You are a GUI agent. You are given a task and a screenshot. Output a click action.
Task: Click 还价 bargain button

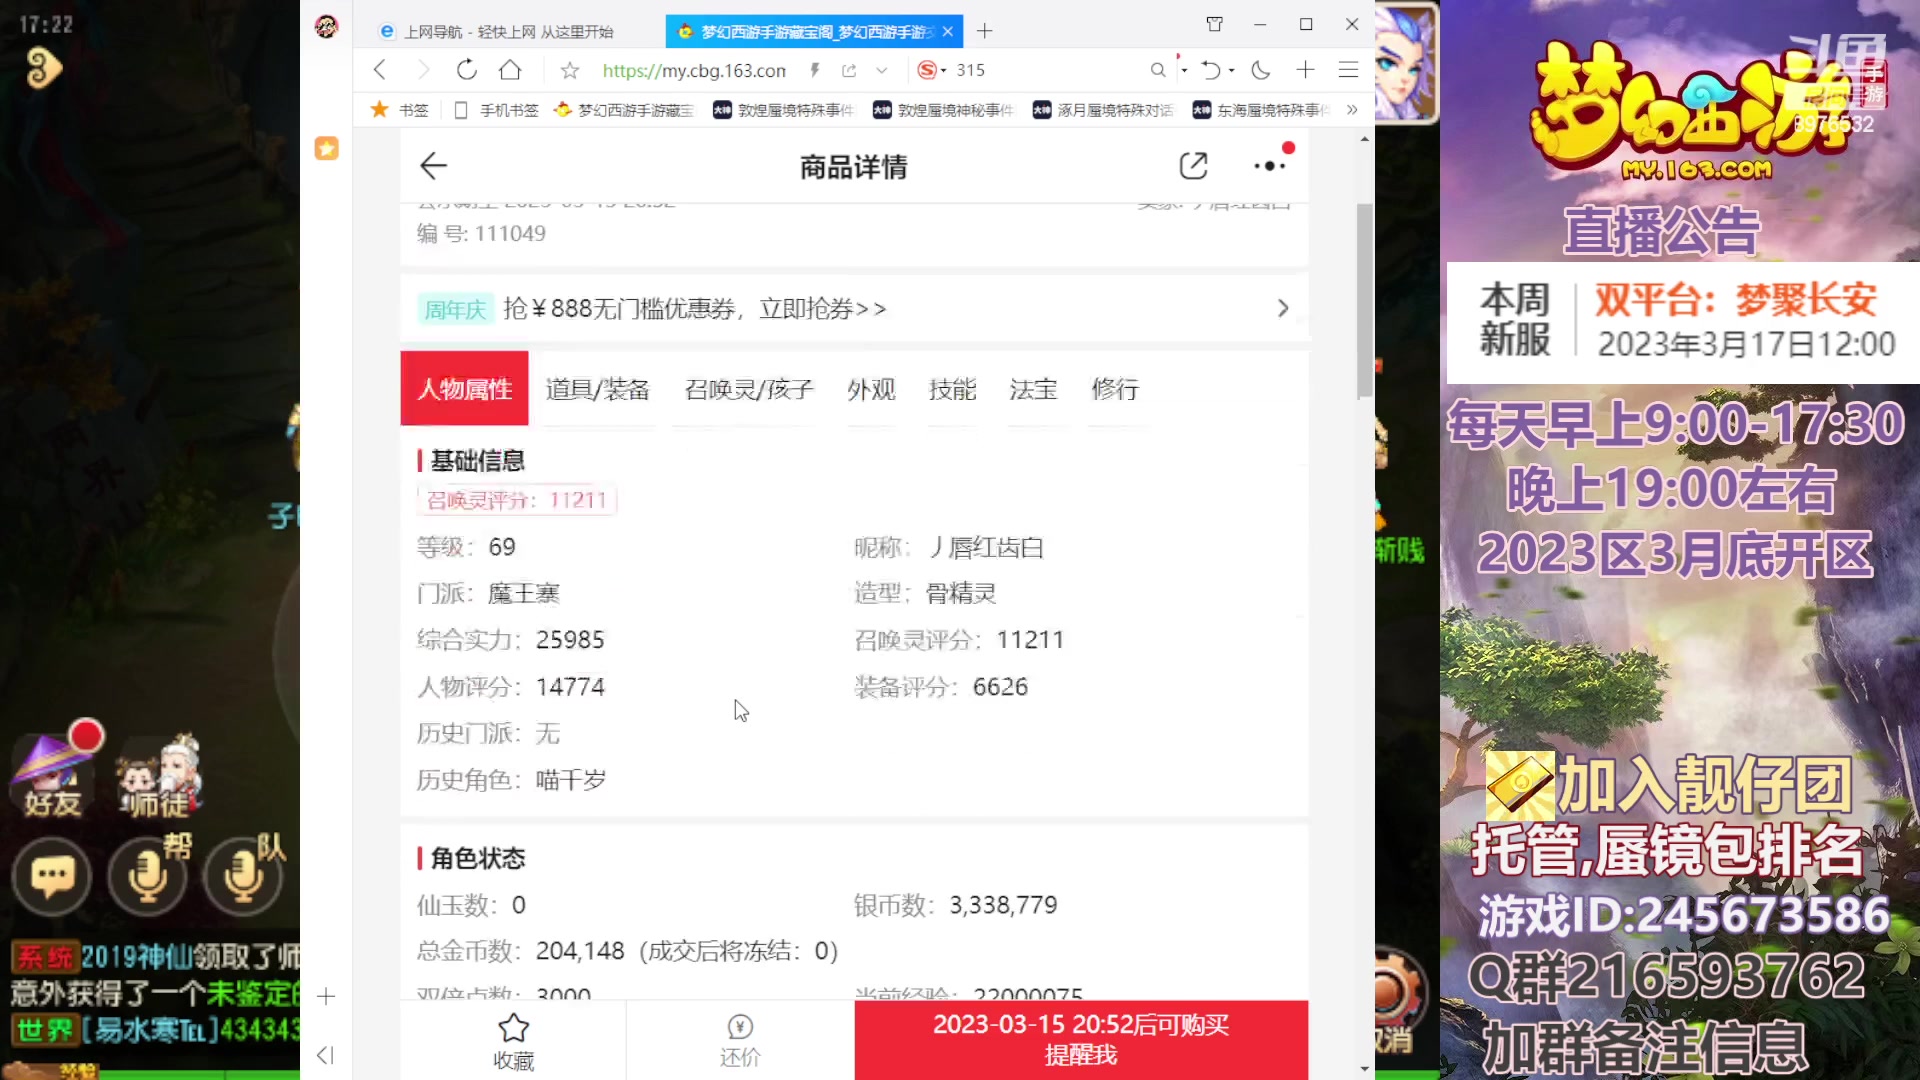740,1041
